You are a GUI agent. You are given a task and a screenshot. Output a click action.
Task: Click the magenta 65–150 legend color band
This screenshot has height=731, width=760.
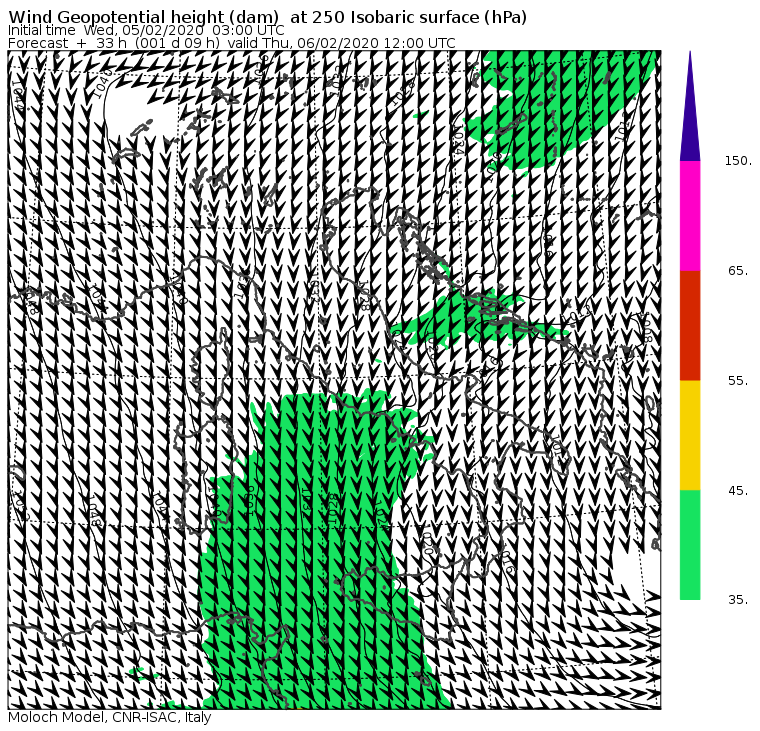point(690,216)
